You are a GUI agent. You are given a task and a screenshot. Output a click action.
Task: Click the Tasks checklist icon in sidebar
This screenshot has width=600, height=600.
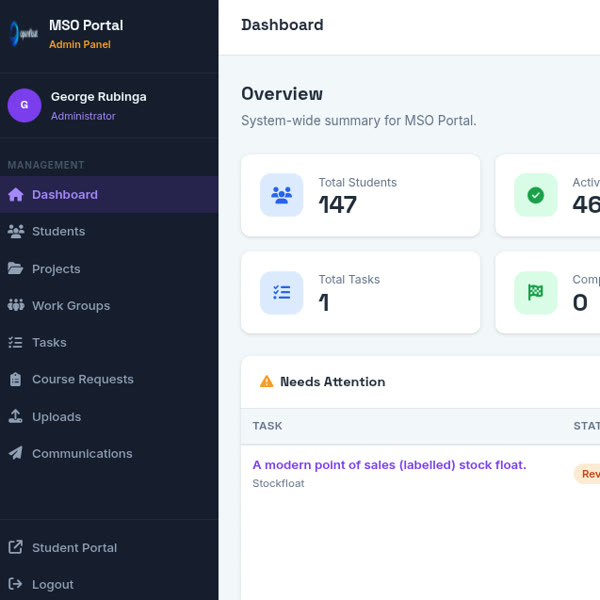[15, 342]
